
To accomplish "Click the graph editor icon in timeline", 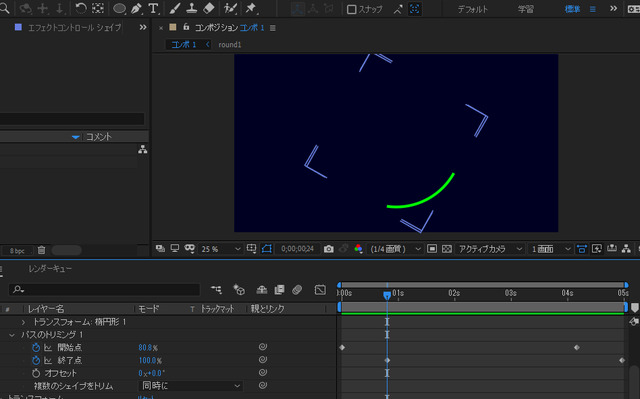I will pos(320,290).
